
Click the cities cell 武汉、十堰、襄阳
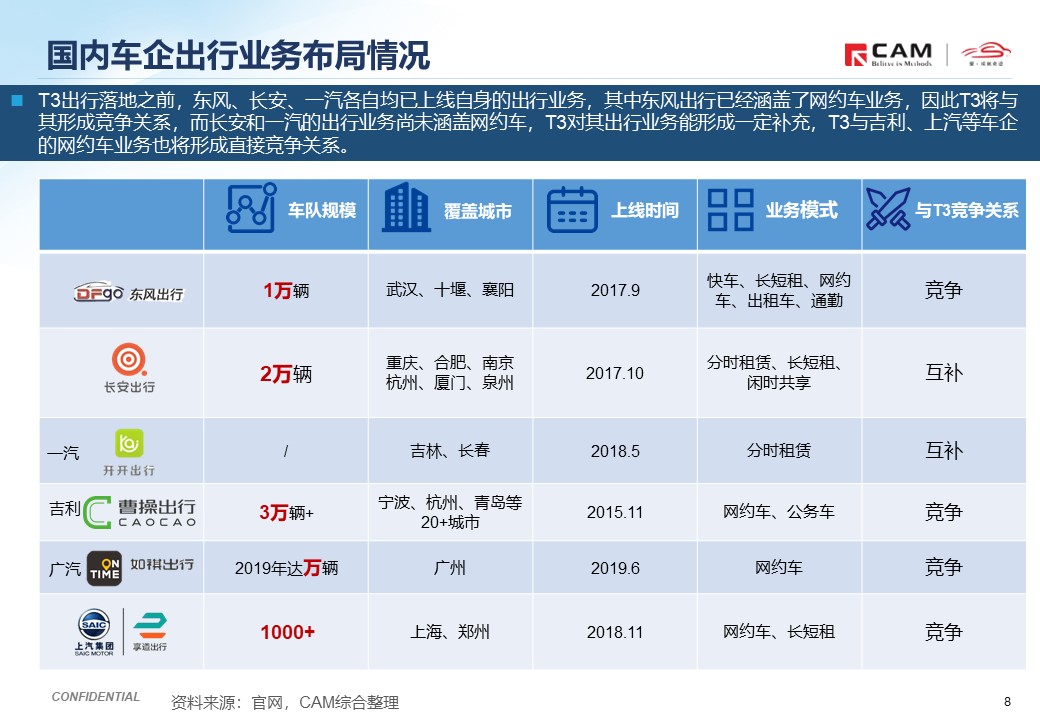(450, 290)
